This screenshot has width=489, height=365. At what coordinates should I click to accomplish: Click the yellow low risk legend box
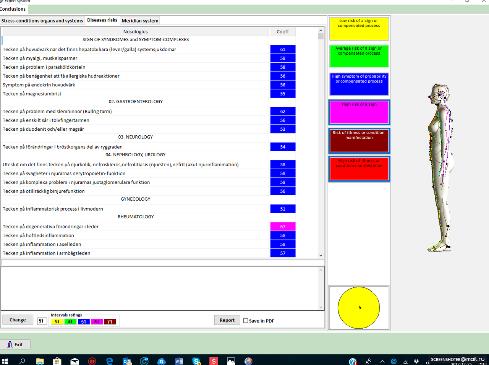point(359,29)
